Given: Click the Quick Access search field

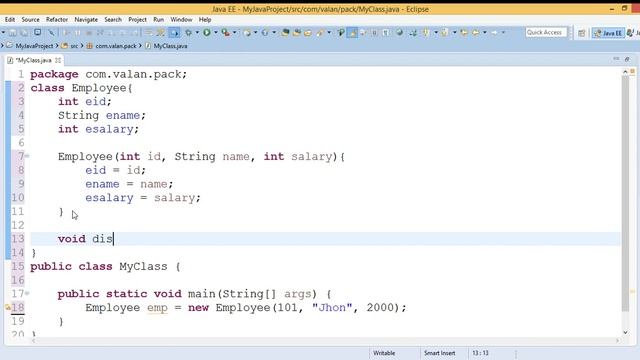Looking at the screenshot, I should click(x=546, y=32).
